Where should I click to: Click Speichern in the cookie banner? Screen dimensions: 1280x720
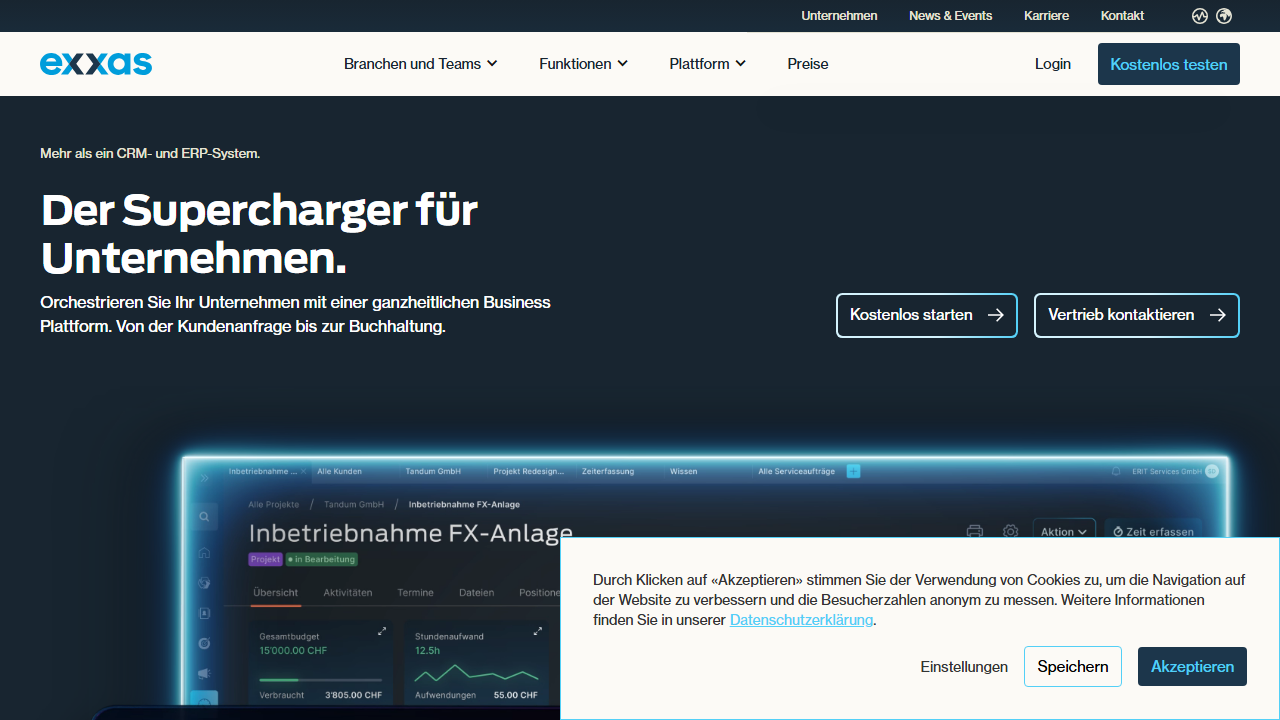pyautogui.click(x=1073, y=667)
